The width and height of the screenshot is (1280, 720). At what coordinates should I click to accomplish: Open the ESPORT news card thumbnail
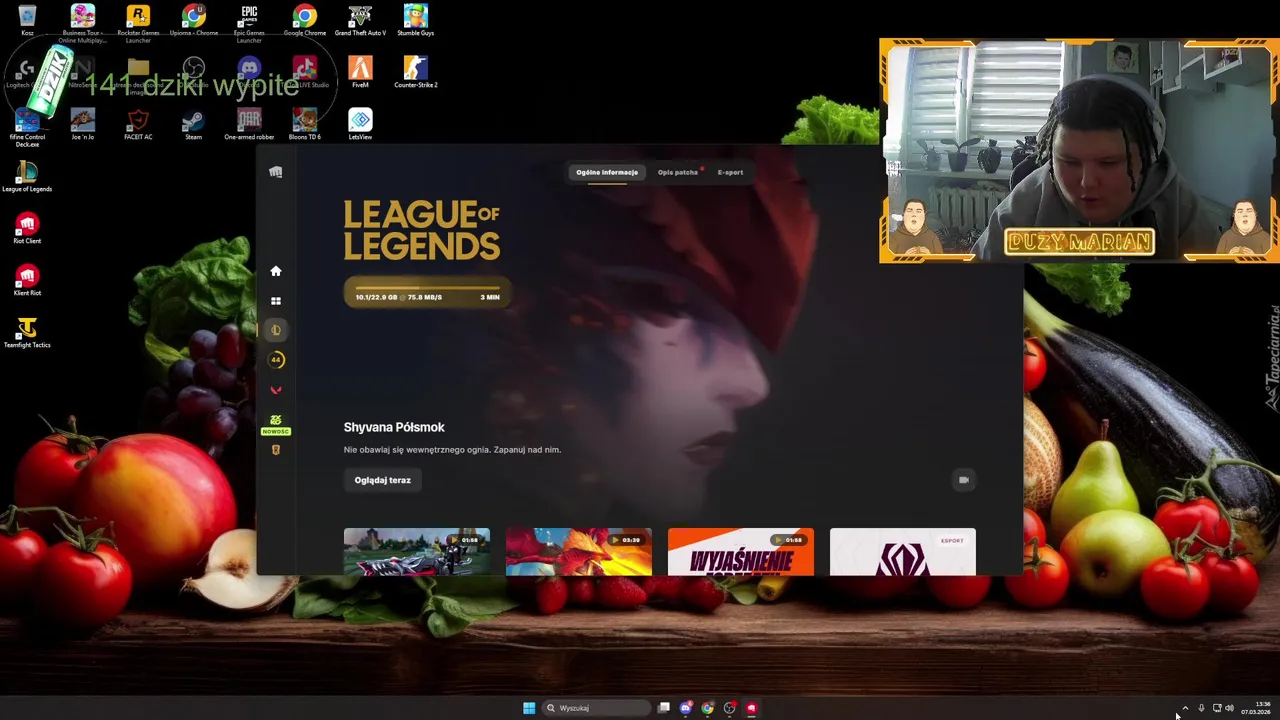[903, 552]
